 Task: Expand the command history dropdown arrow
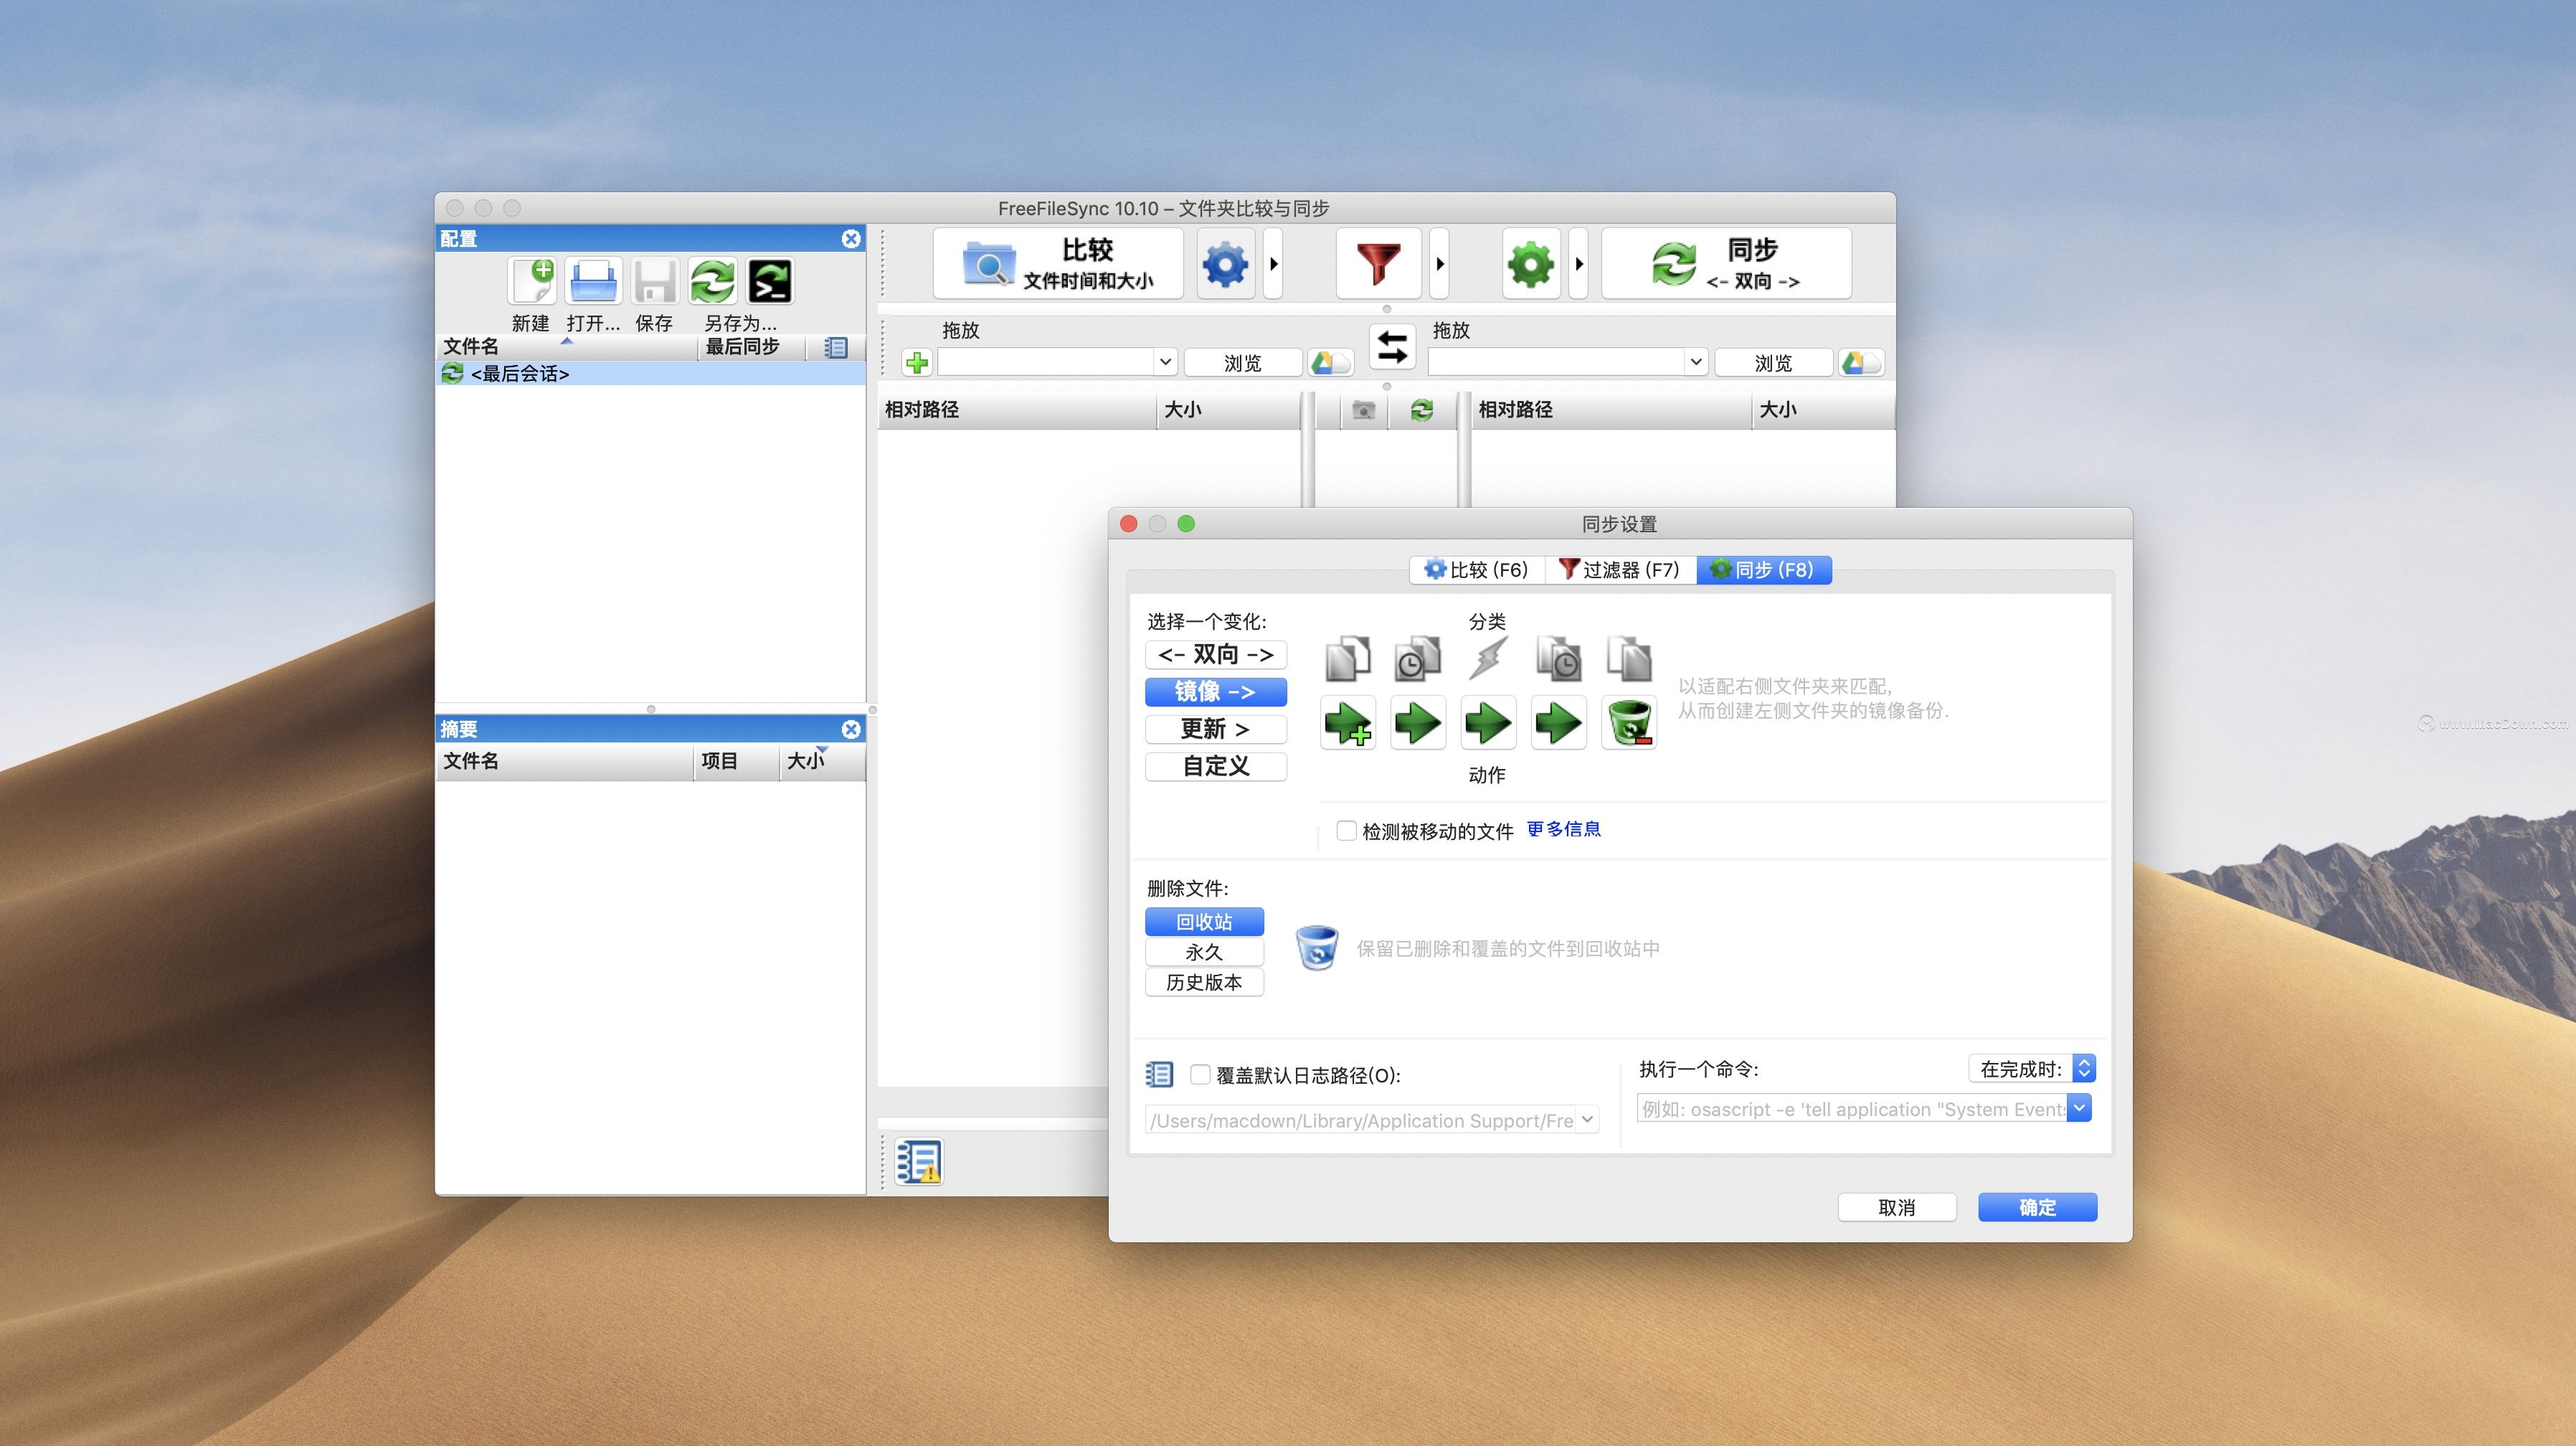coord(2079,1108)
